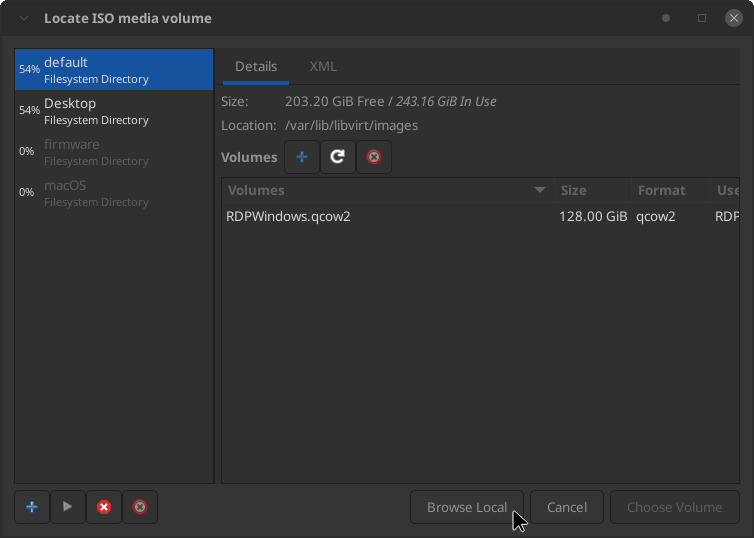
Task: Stop the selected storage pool
Action: pyautogui.click(x=104, y=507)
